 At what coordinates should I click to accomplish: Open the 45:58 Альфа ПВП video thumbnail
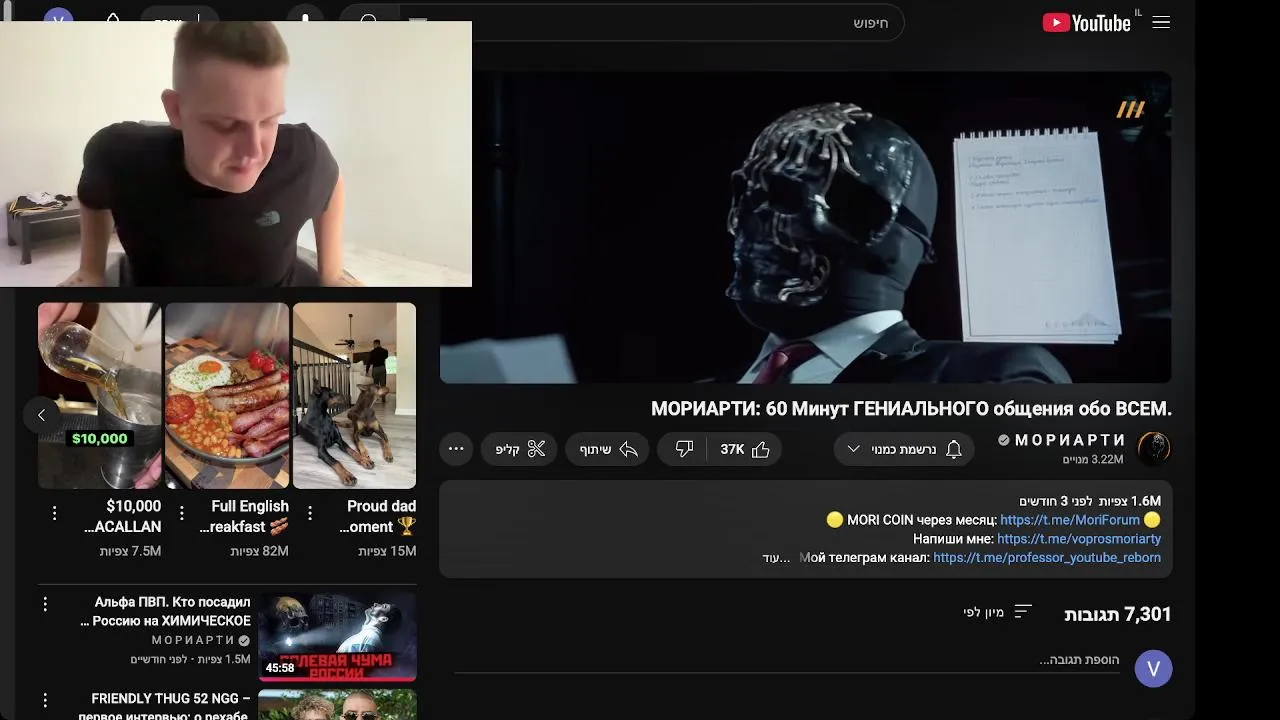coord(337,636)
